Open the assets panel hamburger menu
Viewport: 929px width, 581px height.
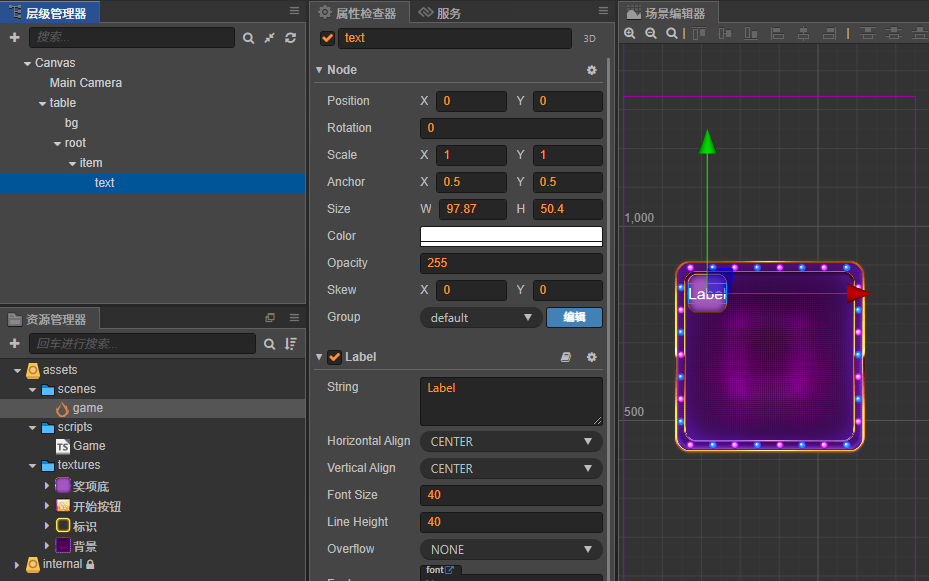(x=294, y=317)
